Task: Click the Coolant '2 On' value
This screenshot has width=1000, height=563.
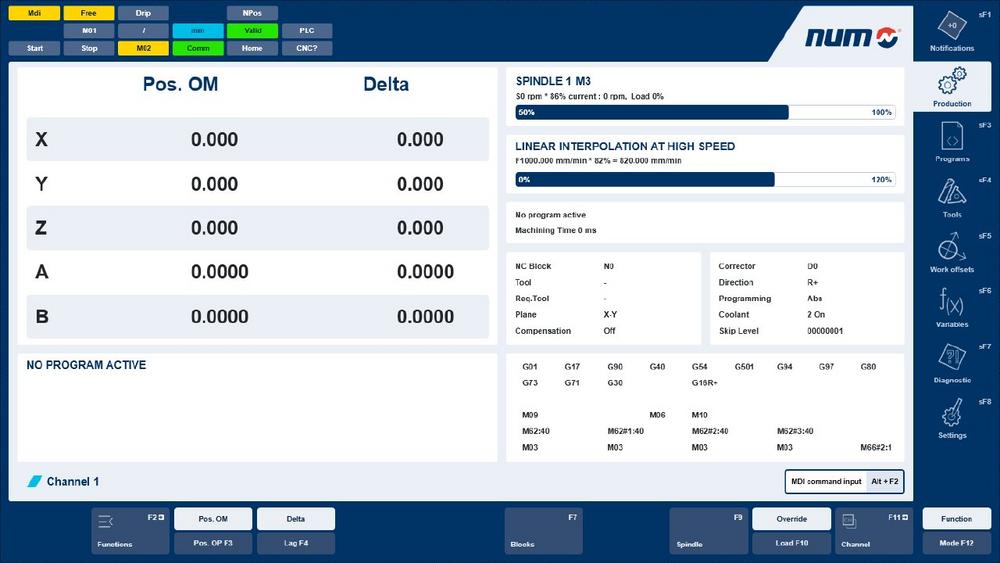Action: pyautogui.click(x=816, y=314)
